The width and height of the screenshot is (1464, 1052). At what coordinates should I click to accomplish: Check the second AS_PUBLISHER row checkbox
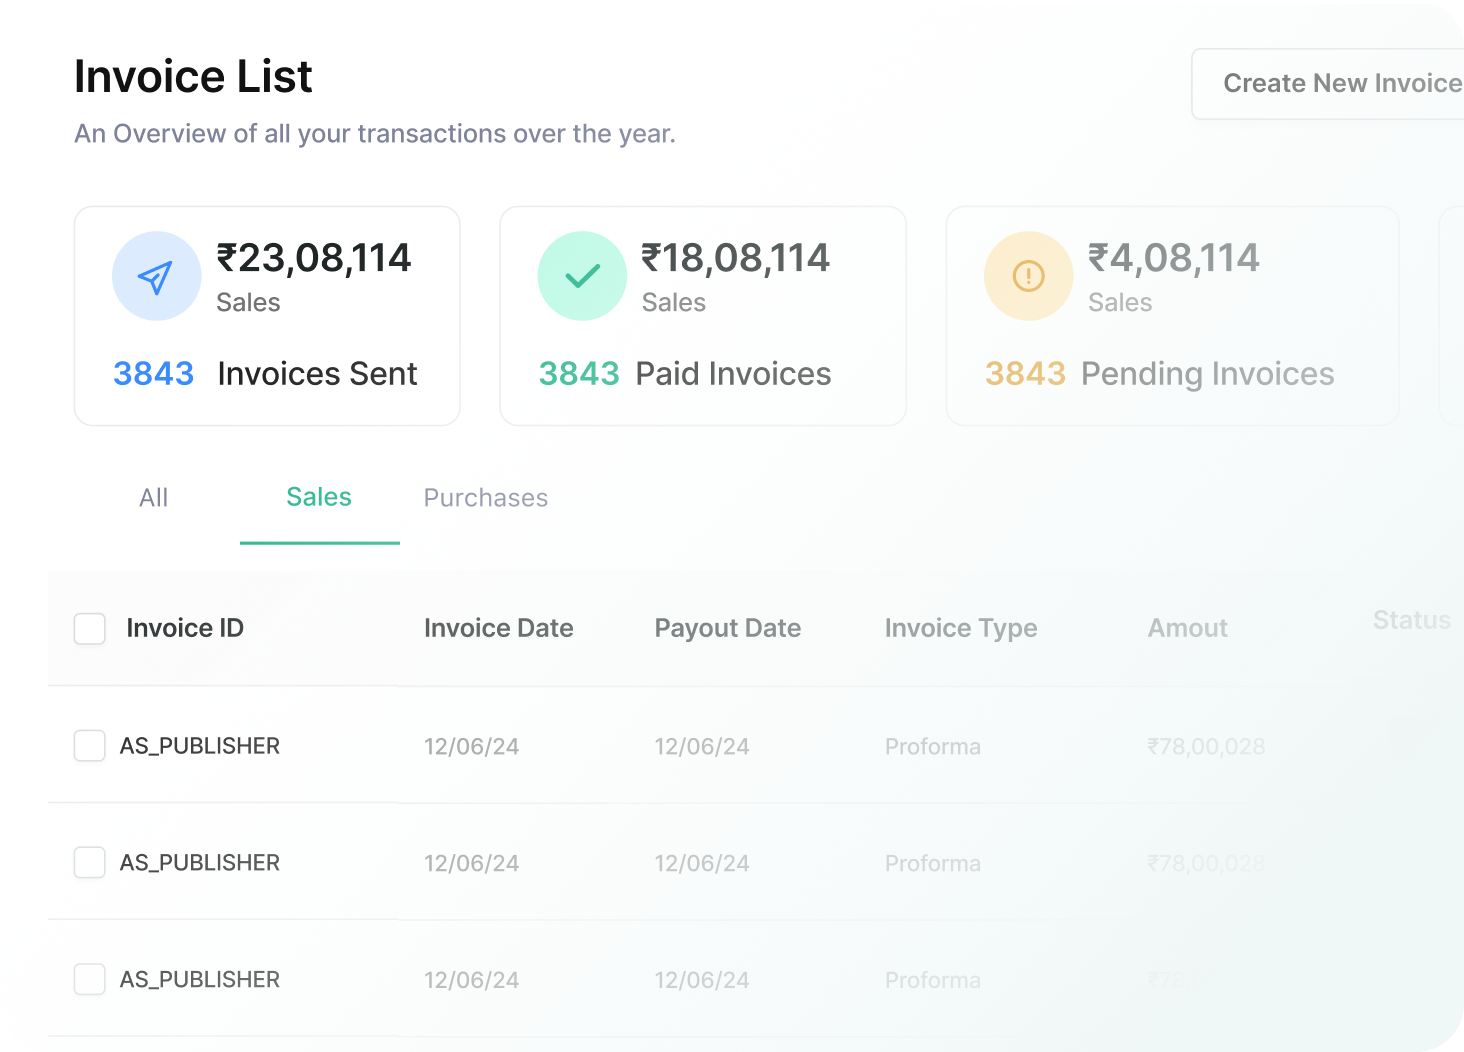pyautogui.click(x=90, y=863)
